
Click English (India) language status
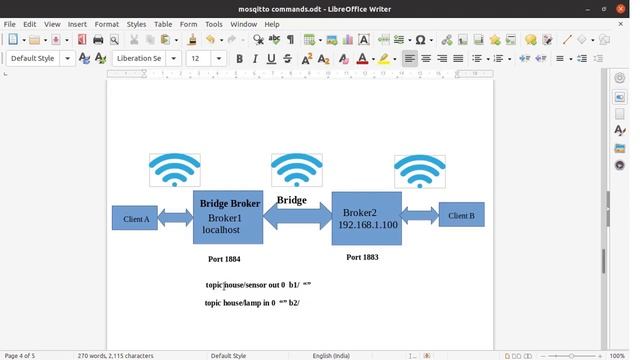pyautogui.click(x=331, y=356)
